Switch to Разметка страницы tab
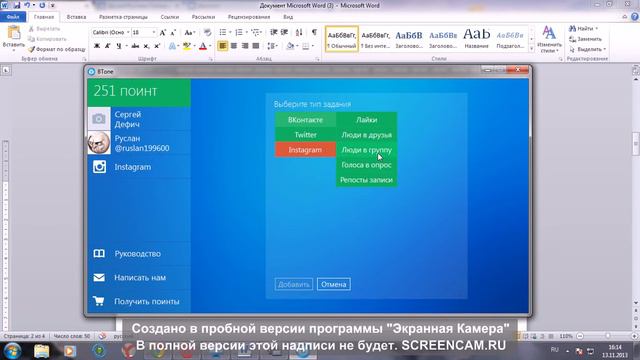 [123, 17]
